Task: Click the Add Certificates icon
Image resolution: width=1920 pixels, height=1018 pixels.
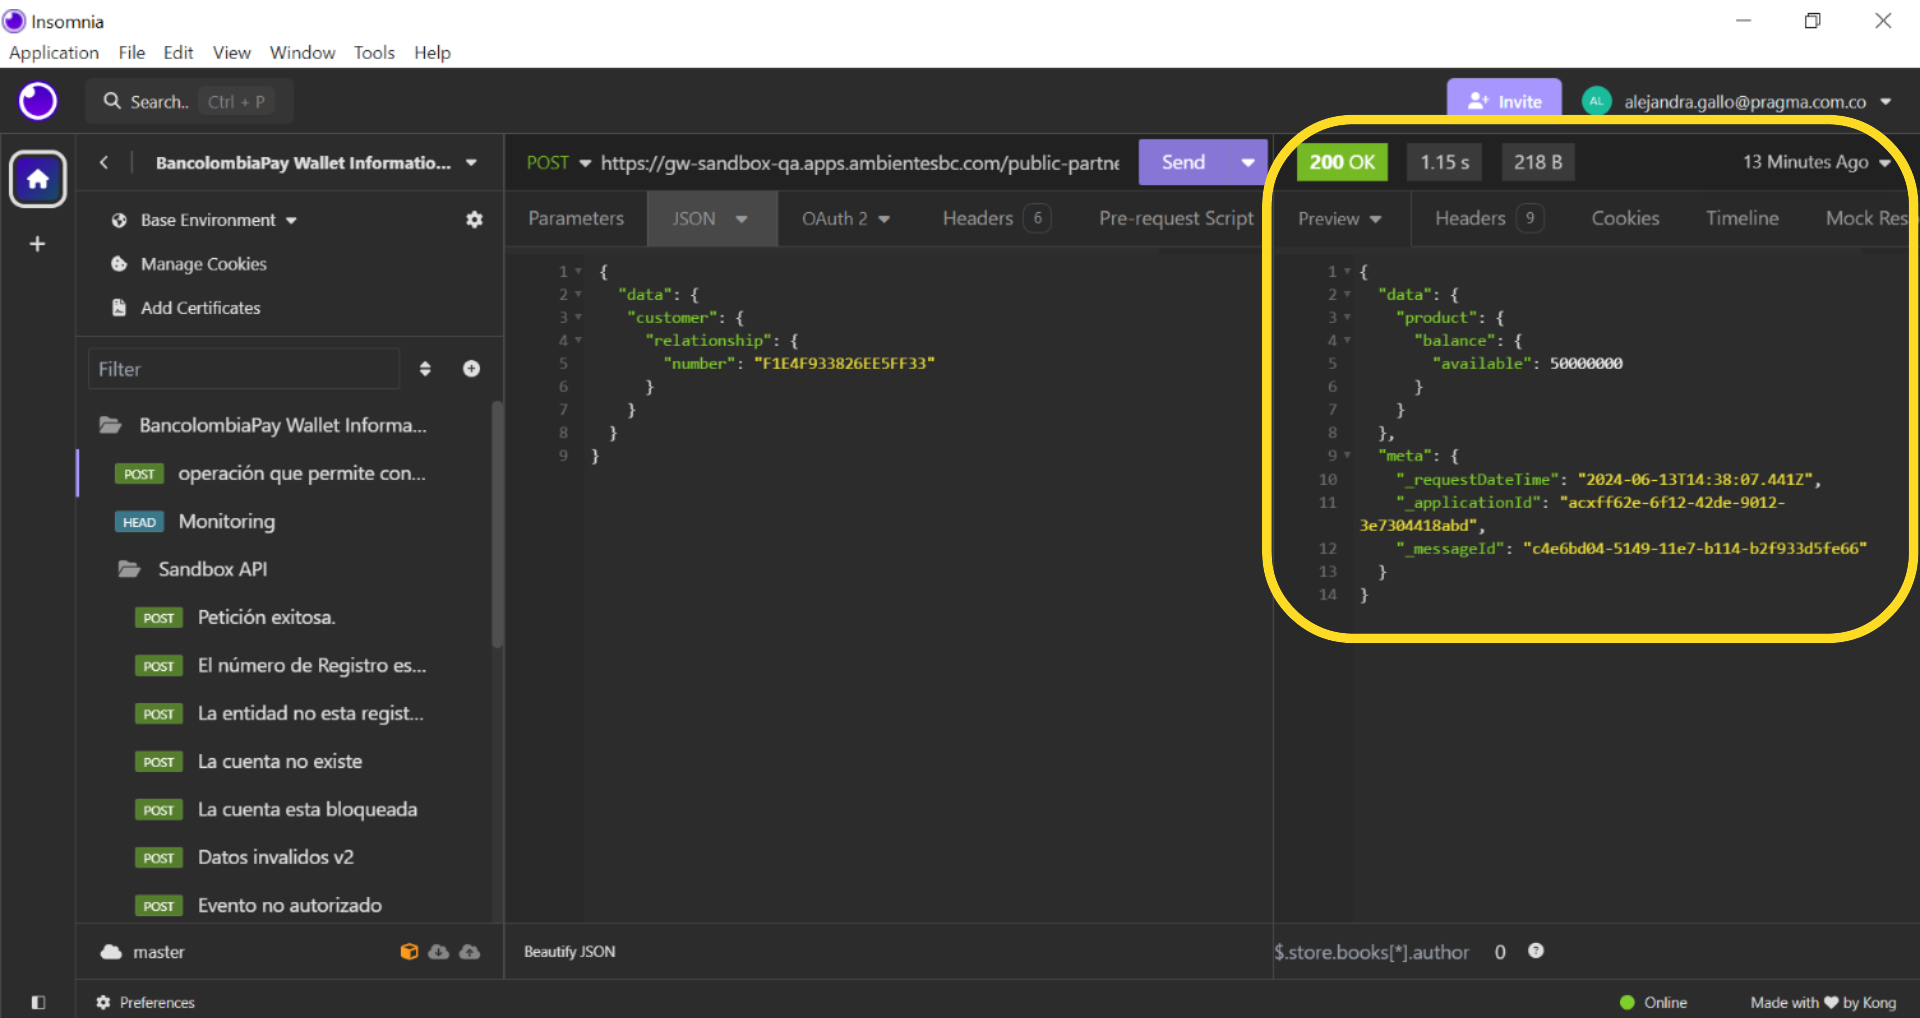Action: coord(119,308)
